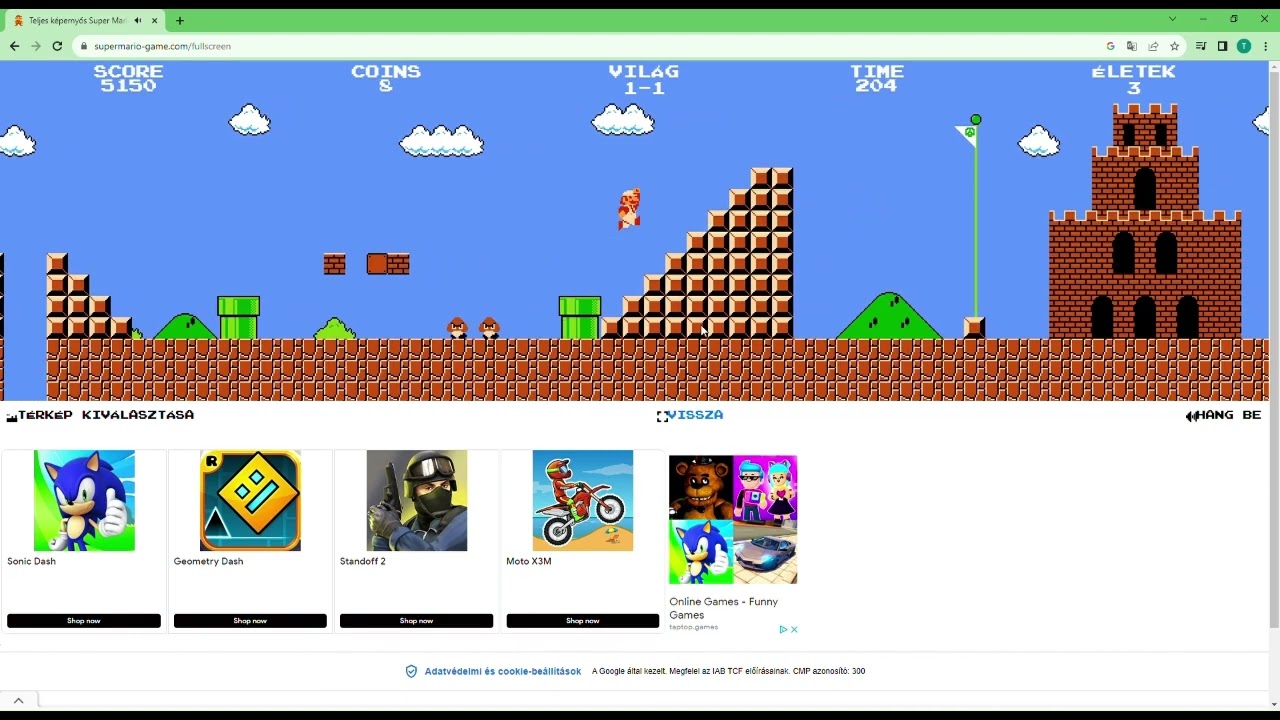
Task: Open the Standoff 2 ad thumbnail
Action: tap(416, 500)
